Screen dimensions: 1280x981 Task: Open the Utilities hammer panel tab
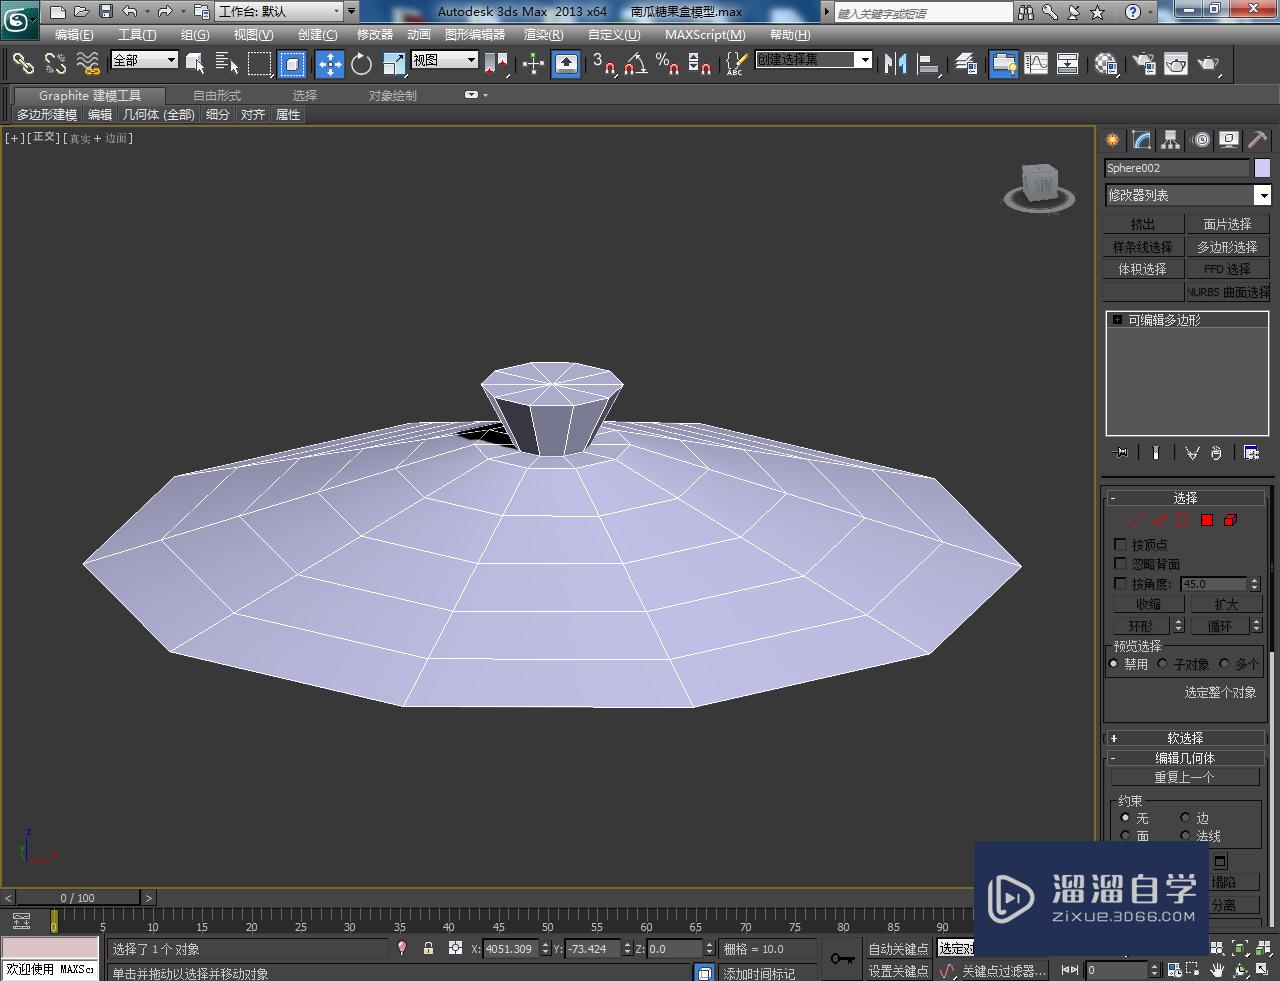point(1257,140)
